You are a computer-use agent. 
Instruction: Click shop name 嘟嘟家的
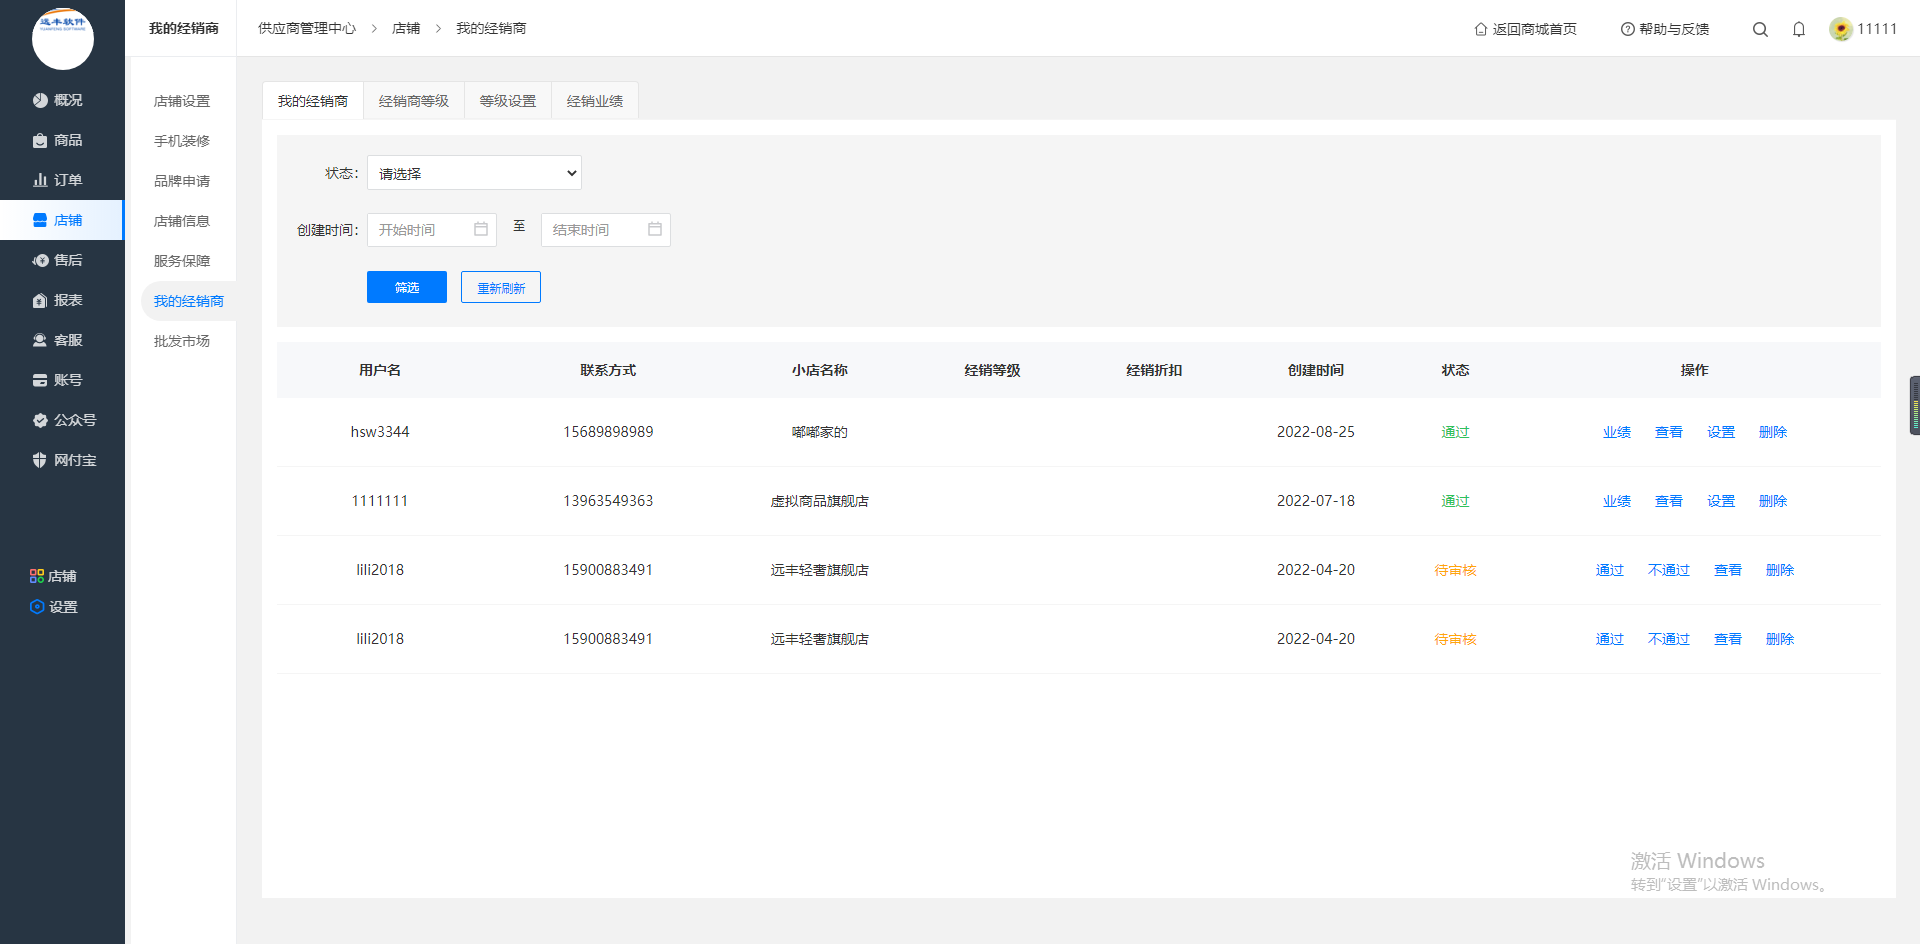pos(820,432)
